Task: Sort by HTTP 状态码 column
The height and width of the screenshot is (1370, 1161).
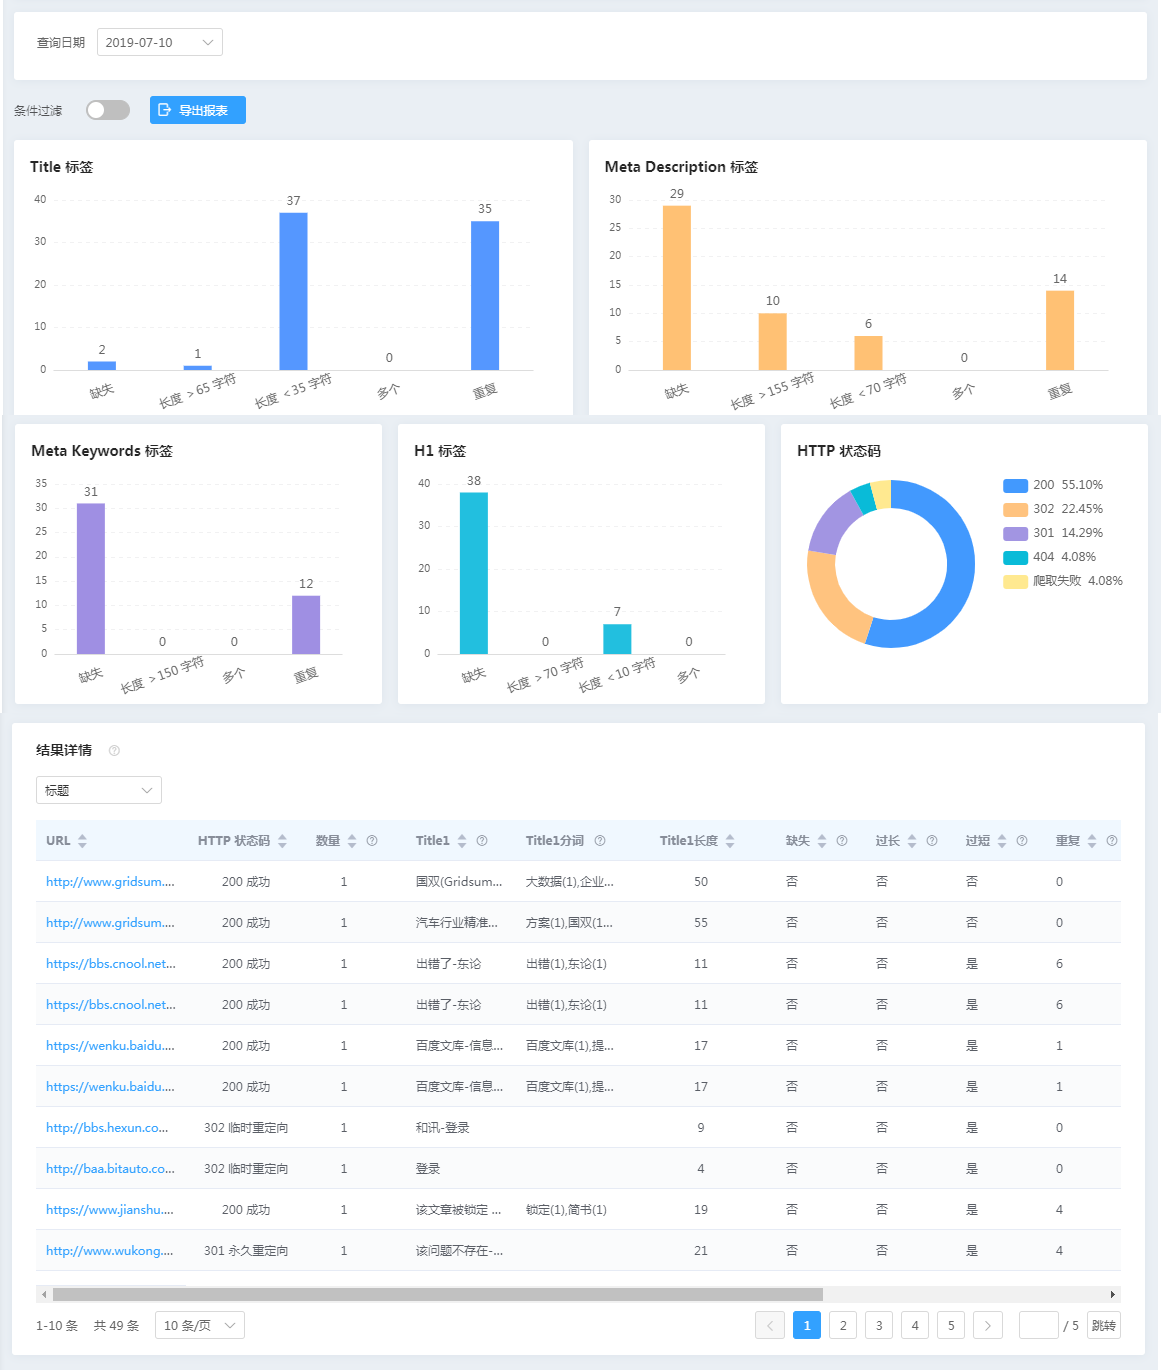Action: [x=282, y=841]
